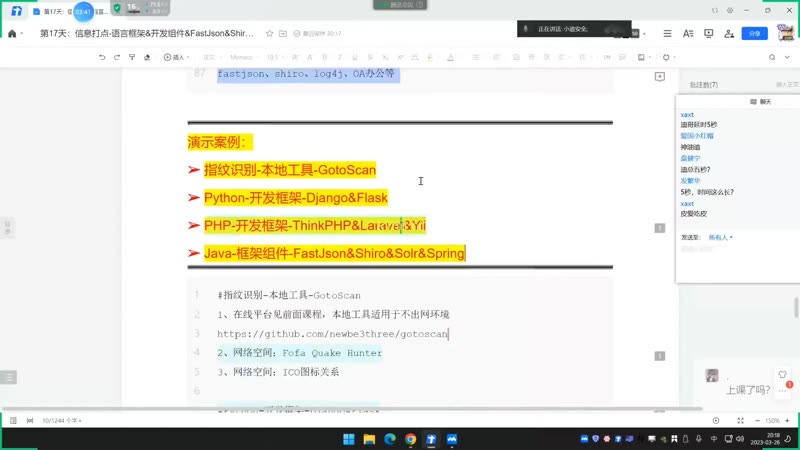Add a comment using the side plus icon

point(660,77)
